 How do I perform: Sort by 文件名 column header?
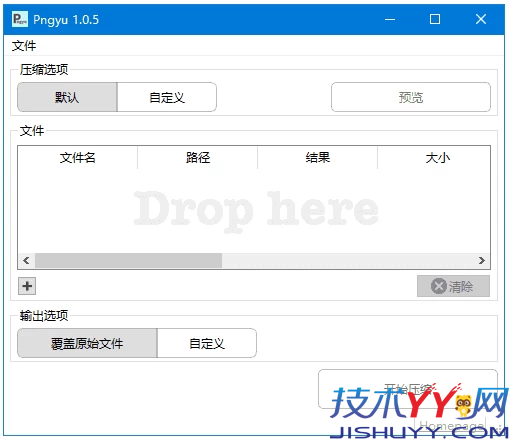point(78,158)
